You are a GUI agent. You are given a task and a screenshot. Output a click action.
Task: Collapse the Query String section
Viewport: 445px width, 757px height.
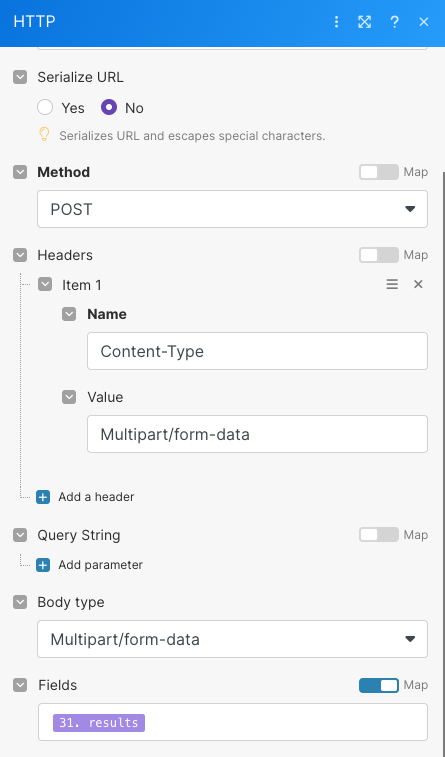point(20,535)
